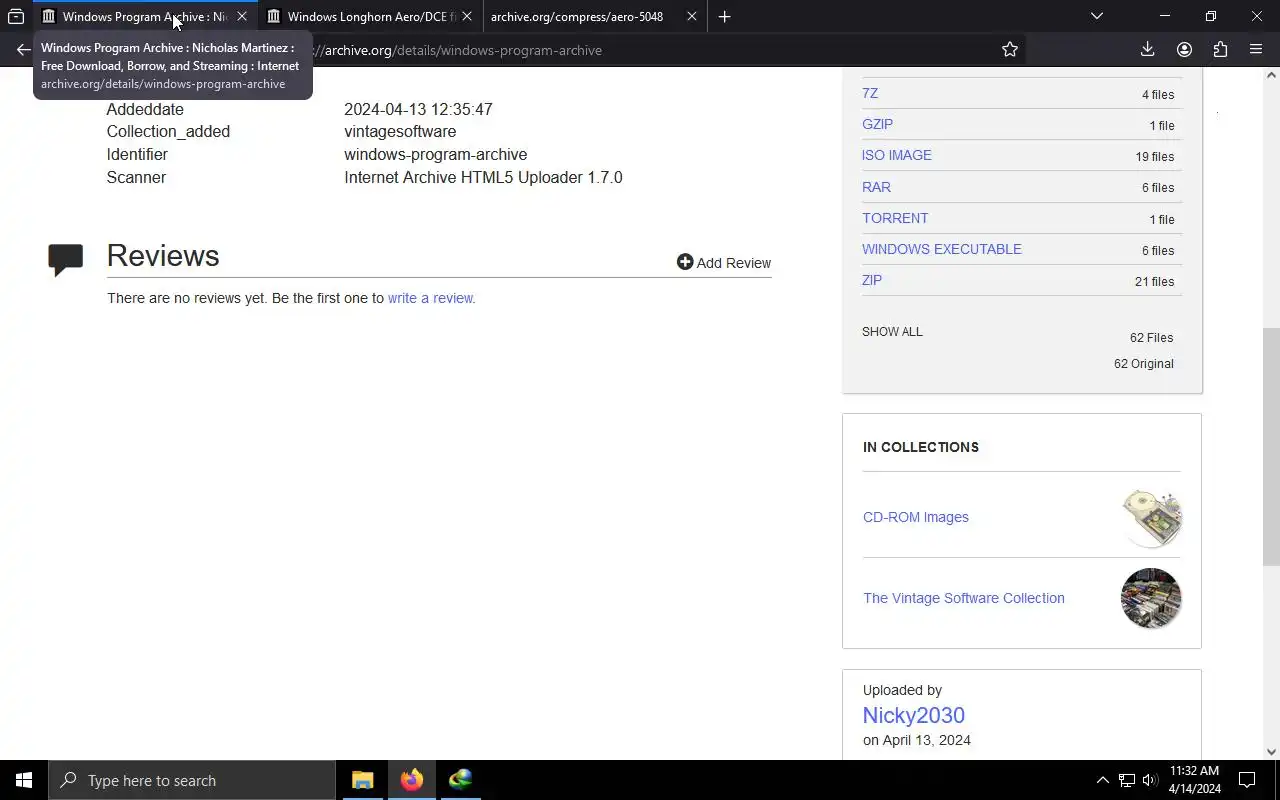This screenshot has height=800, width=1280.
Task: Click the windows-program-archive Identifier value
Action: 436,154
